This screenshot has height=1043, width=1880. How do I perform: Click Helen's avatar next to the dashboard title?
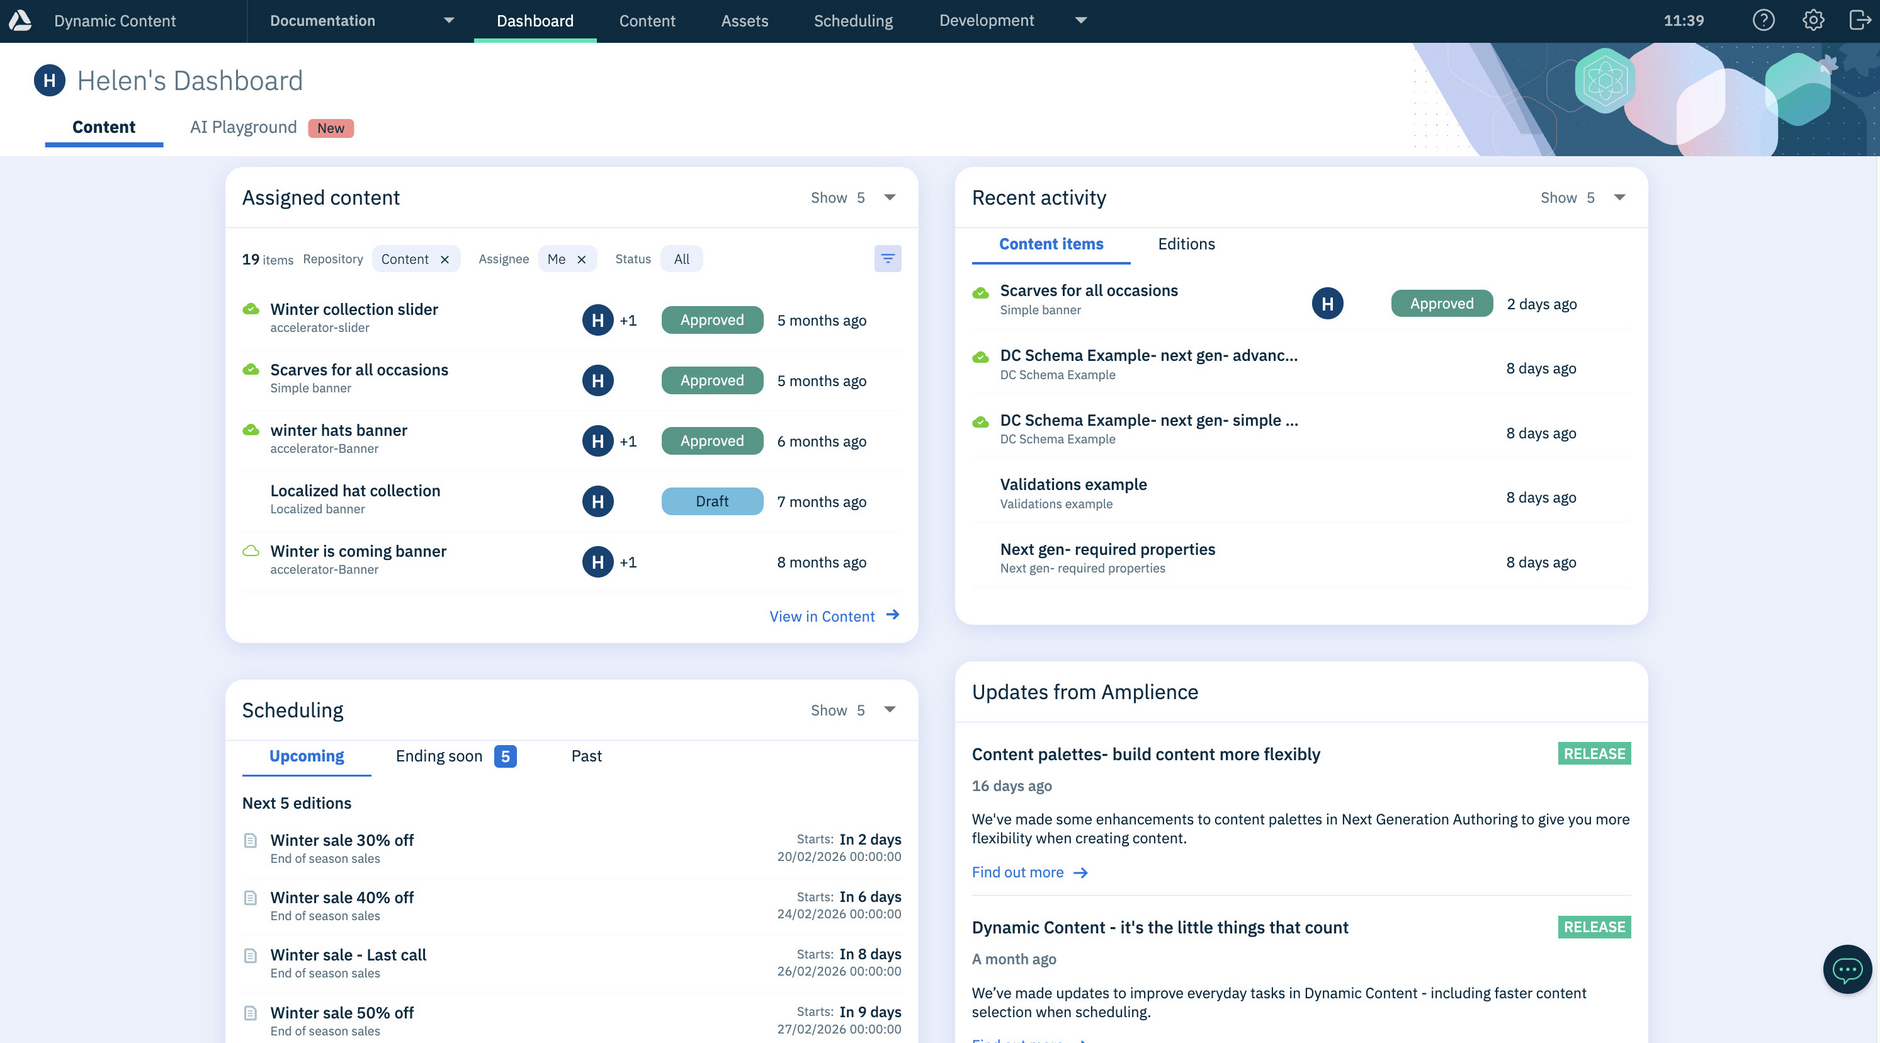point(49,80)
